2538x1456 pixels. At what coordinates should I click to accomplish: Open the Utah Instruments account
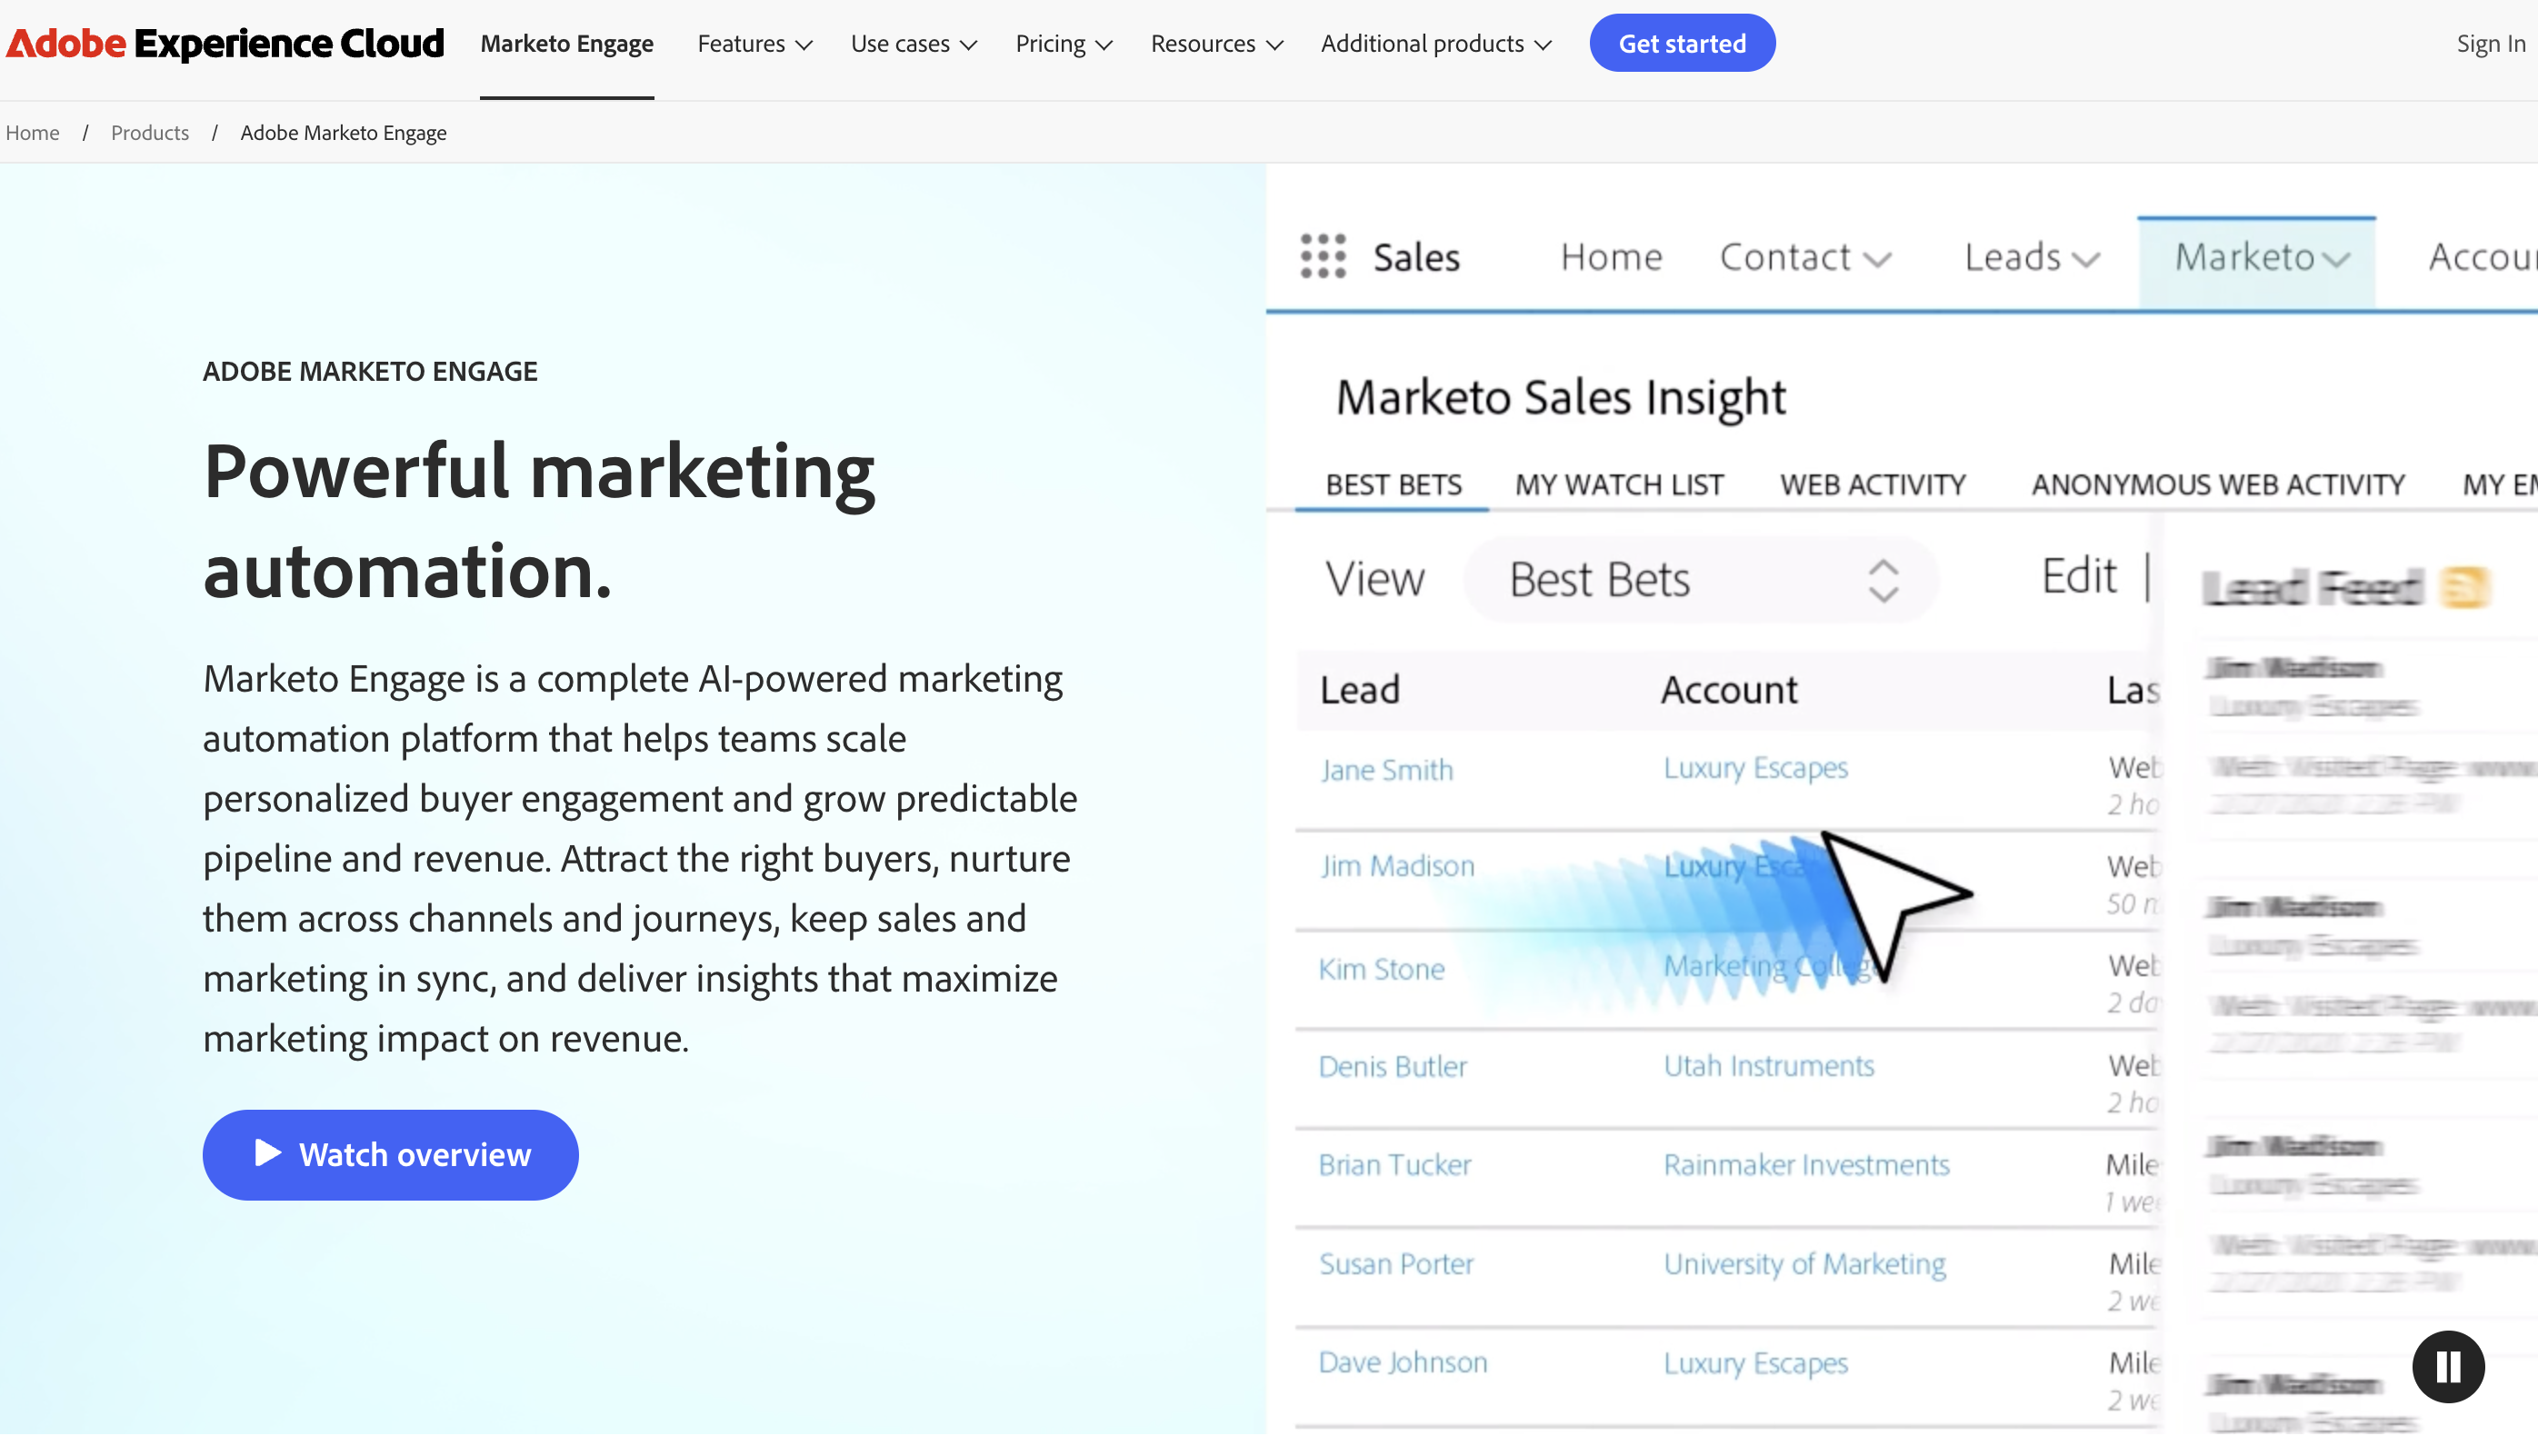1768,1066
